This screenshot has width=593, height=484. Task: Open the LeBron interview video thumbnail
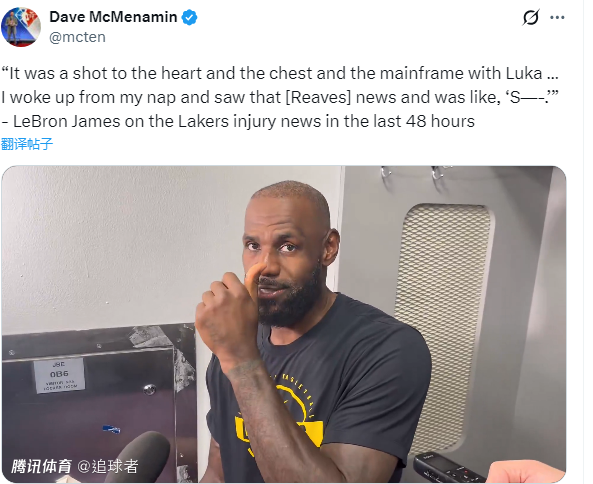[x=284, y=324]
